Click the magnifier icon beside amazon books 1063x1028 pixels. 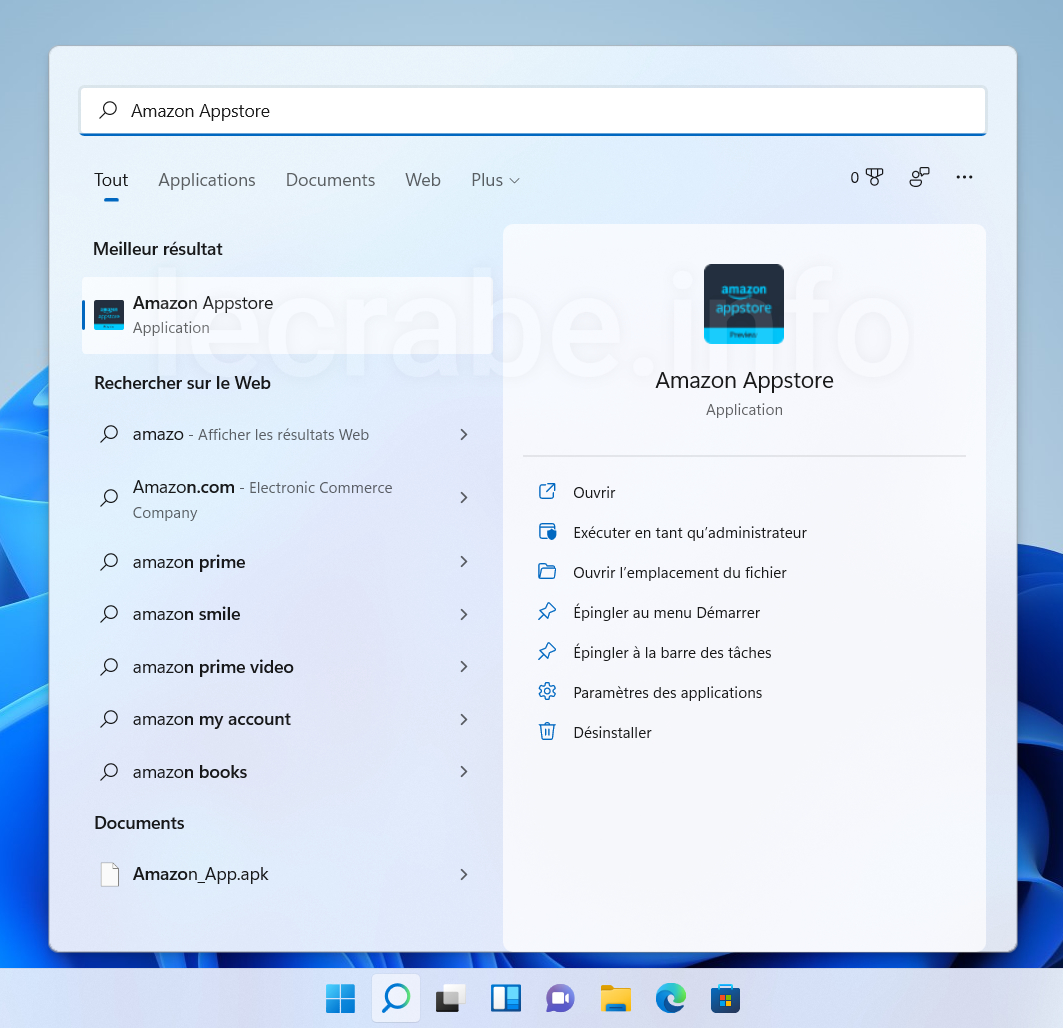pyautogui.click(x=109, y=772)
